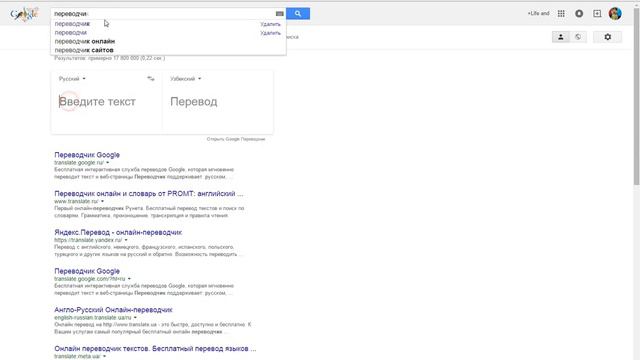Click the vertical page scrollbar
Viewport: 640px width, 360px height.
tap(636, 96)
